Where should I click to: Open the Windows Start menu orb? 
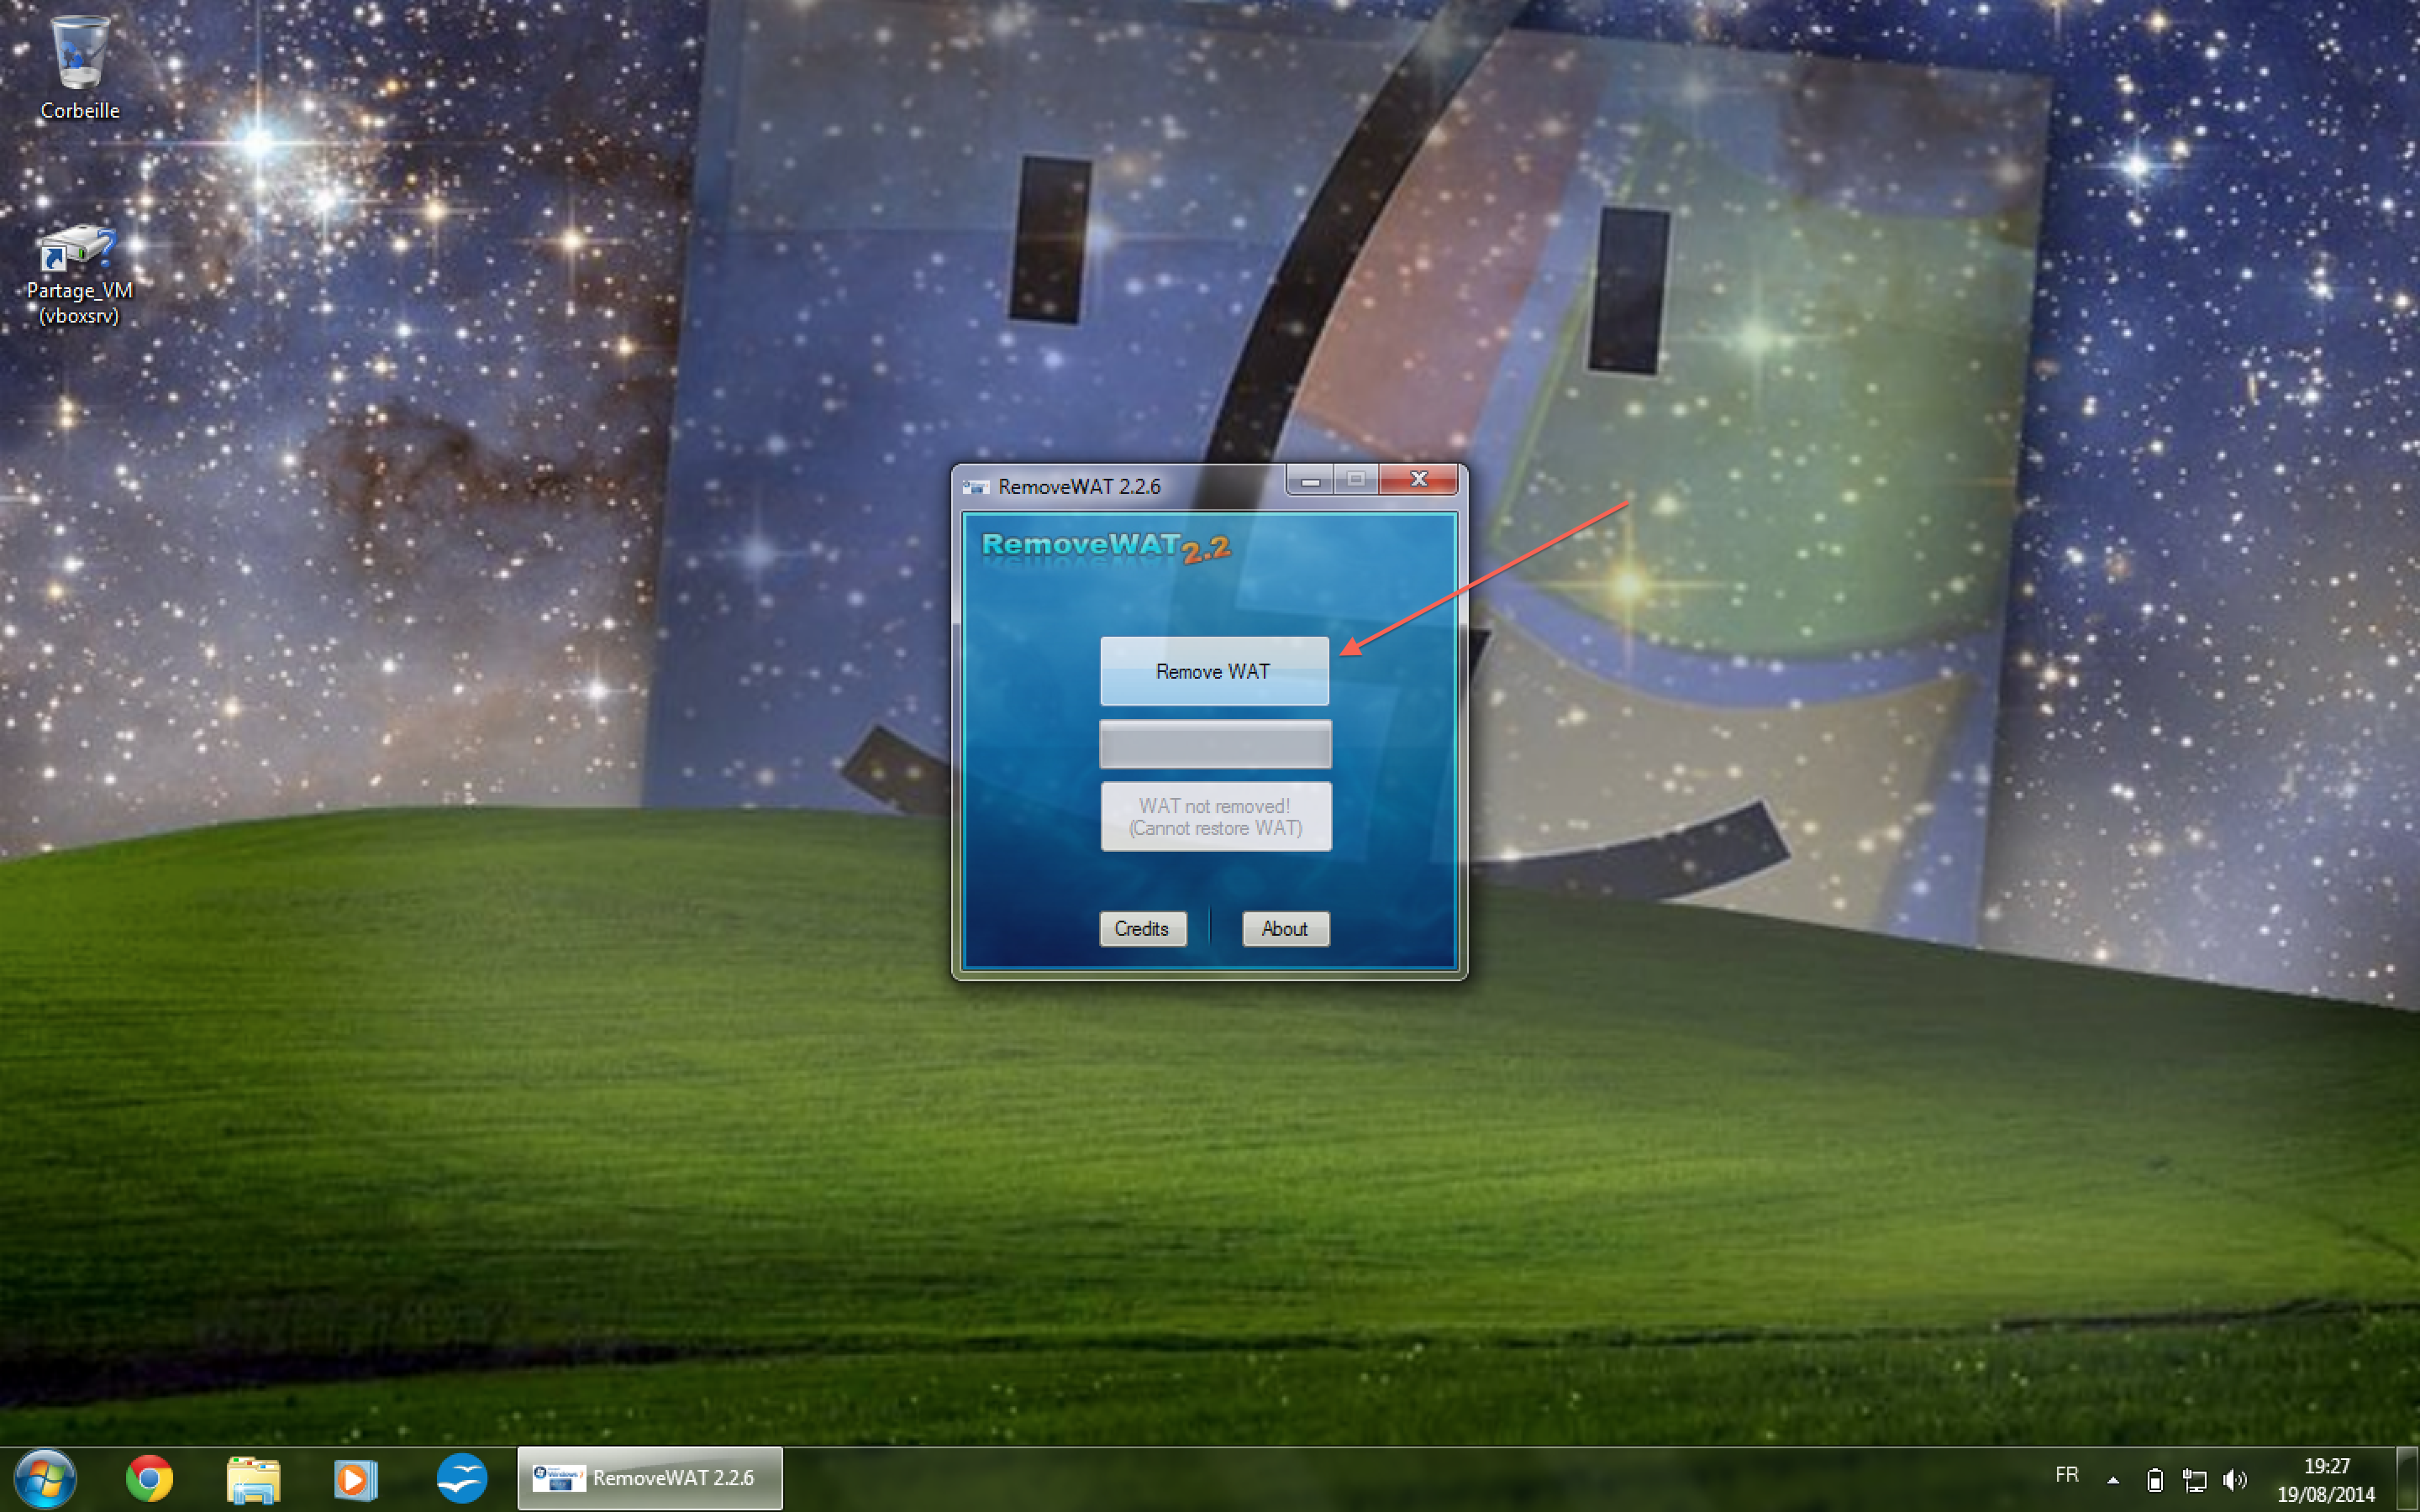44,1478
